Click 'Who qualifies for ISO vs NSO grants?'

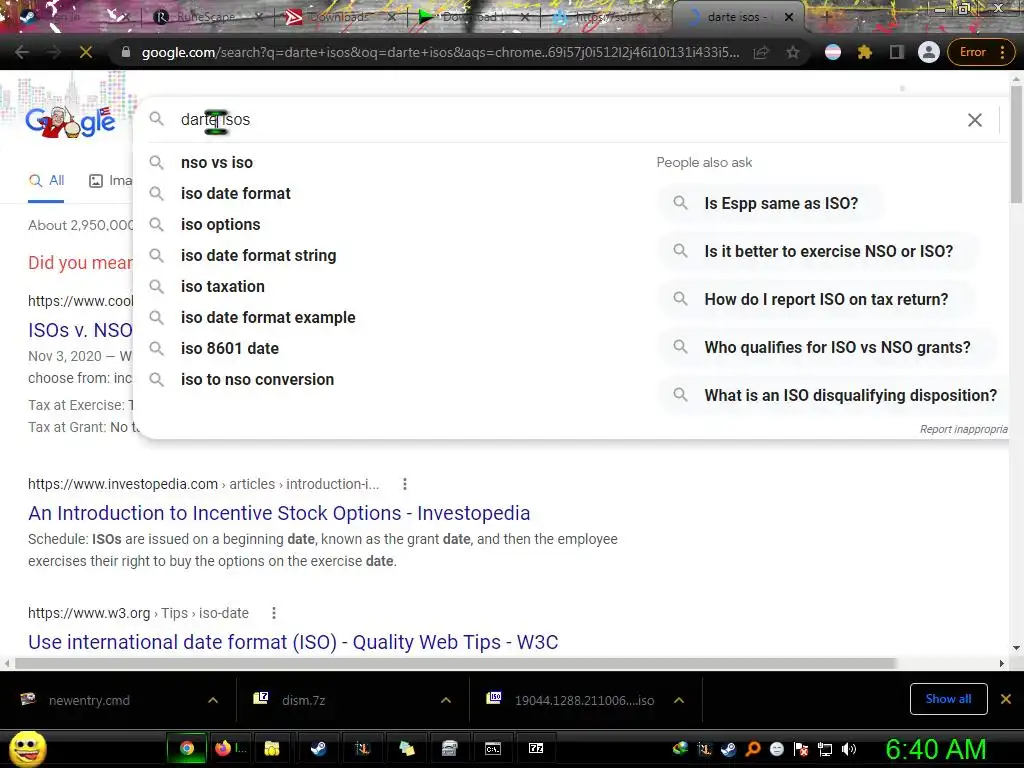click(827, 347)
